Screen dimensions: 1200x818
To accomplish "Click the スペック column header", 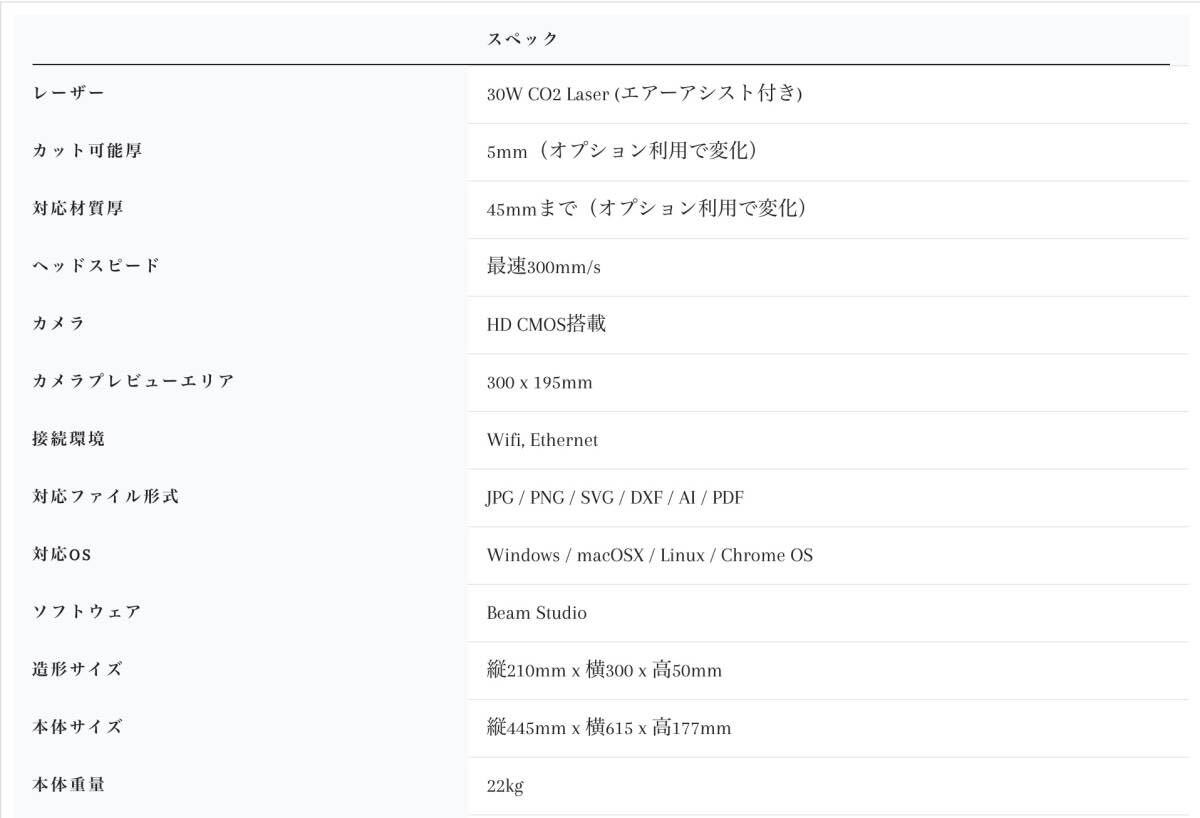I will tap(522, 39).
